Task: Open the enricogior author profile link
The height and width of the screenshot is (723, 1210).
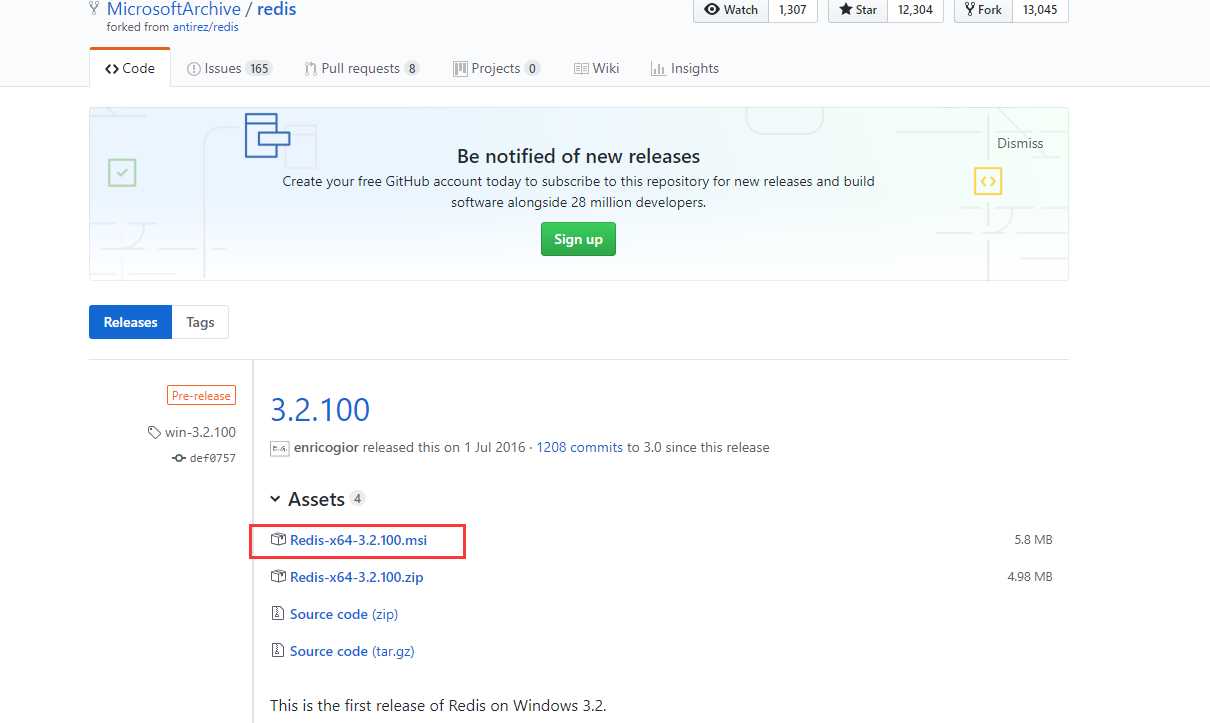Action: click(x=327, y=447)
